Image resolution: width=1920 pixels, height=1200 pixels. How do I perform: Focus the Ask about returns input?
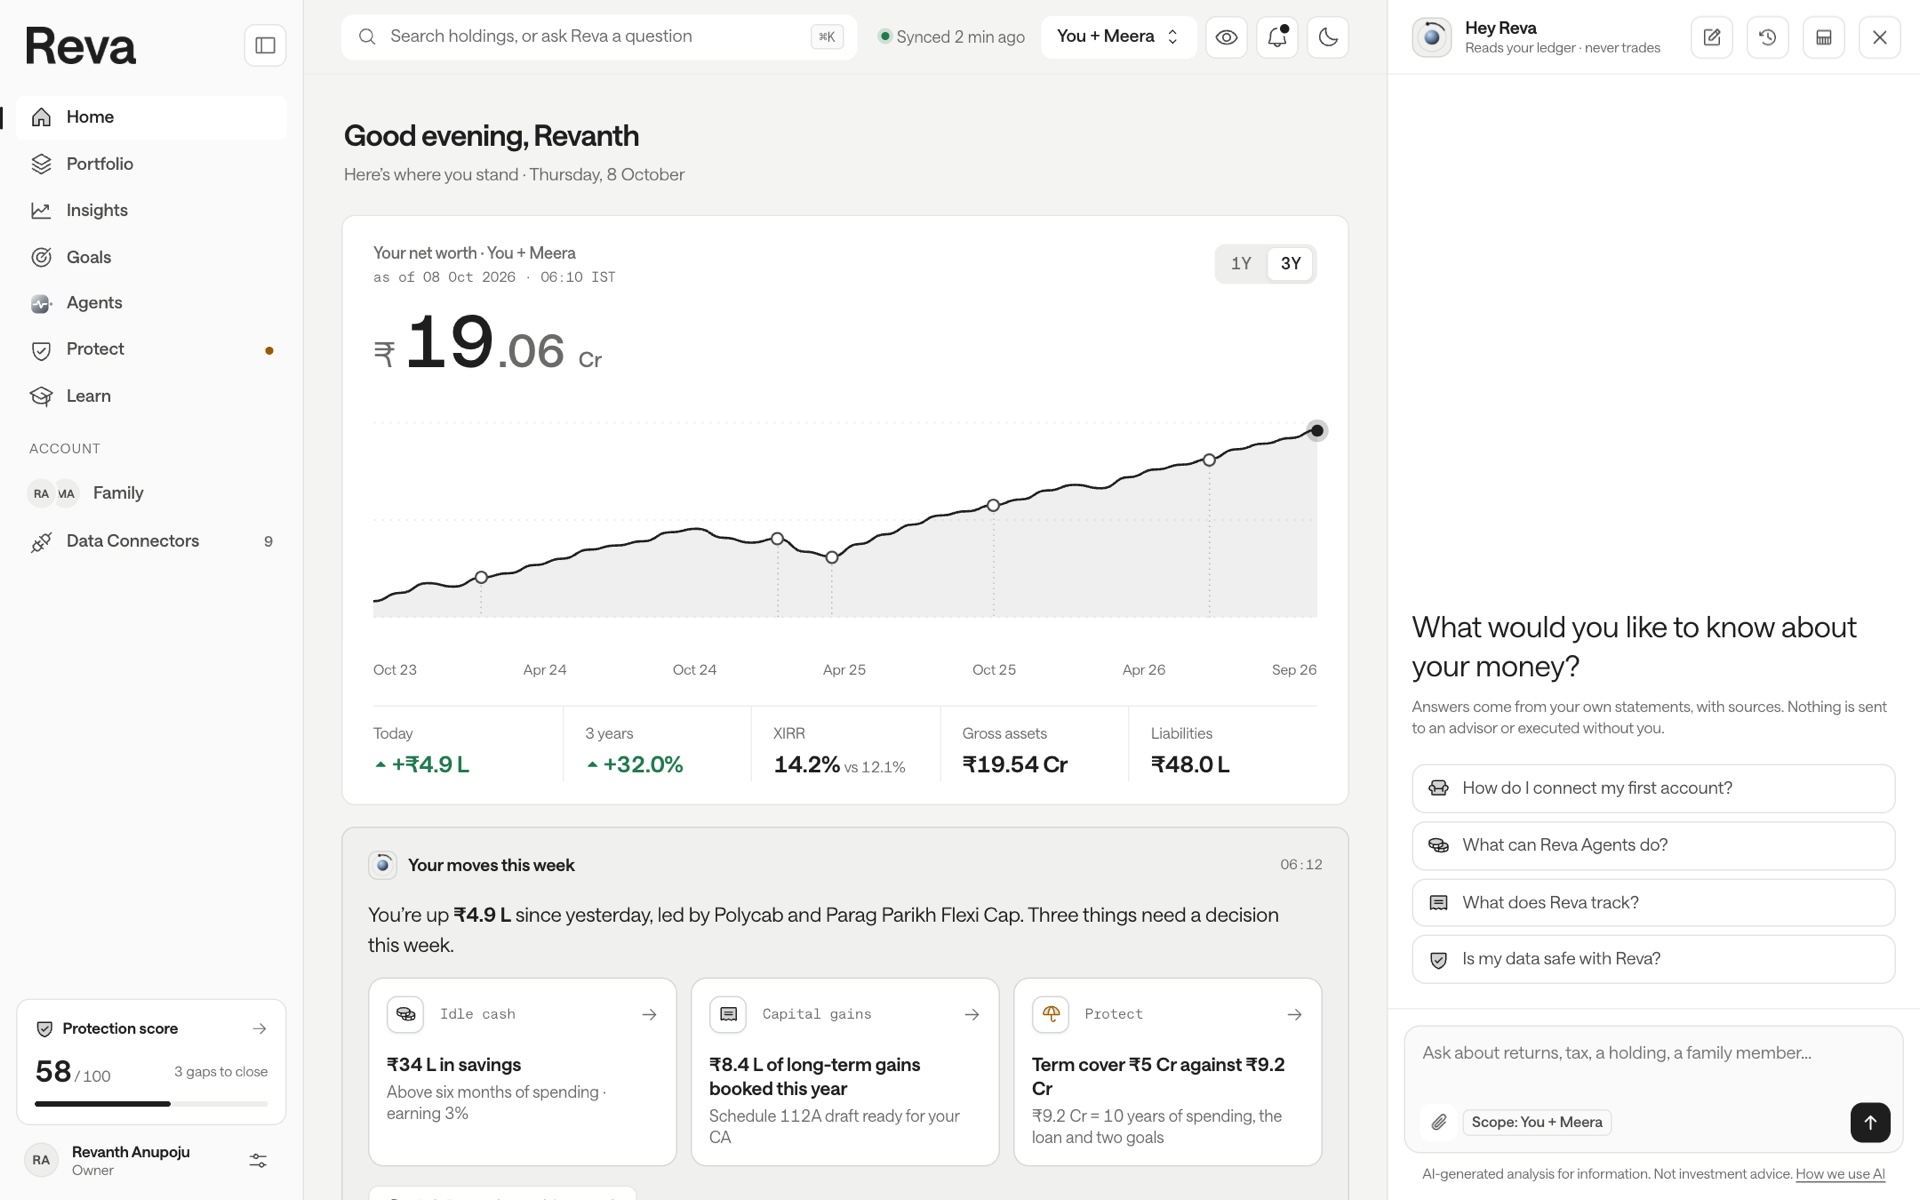(1653, 1054)
